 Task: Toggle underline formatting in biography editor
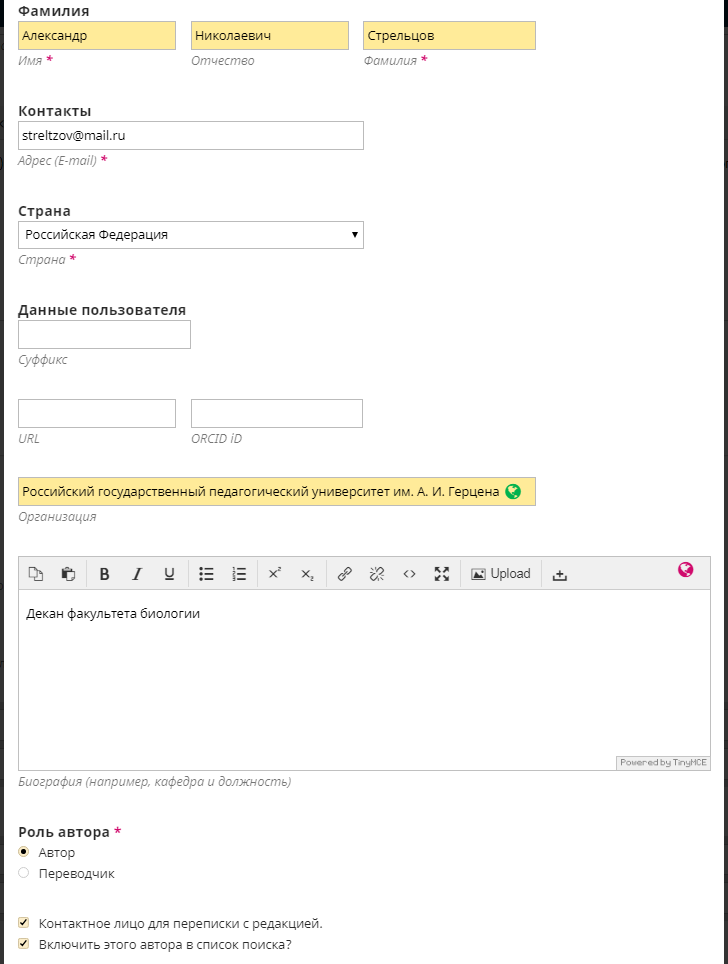tap(169, 574)
